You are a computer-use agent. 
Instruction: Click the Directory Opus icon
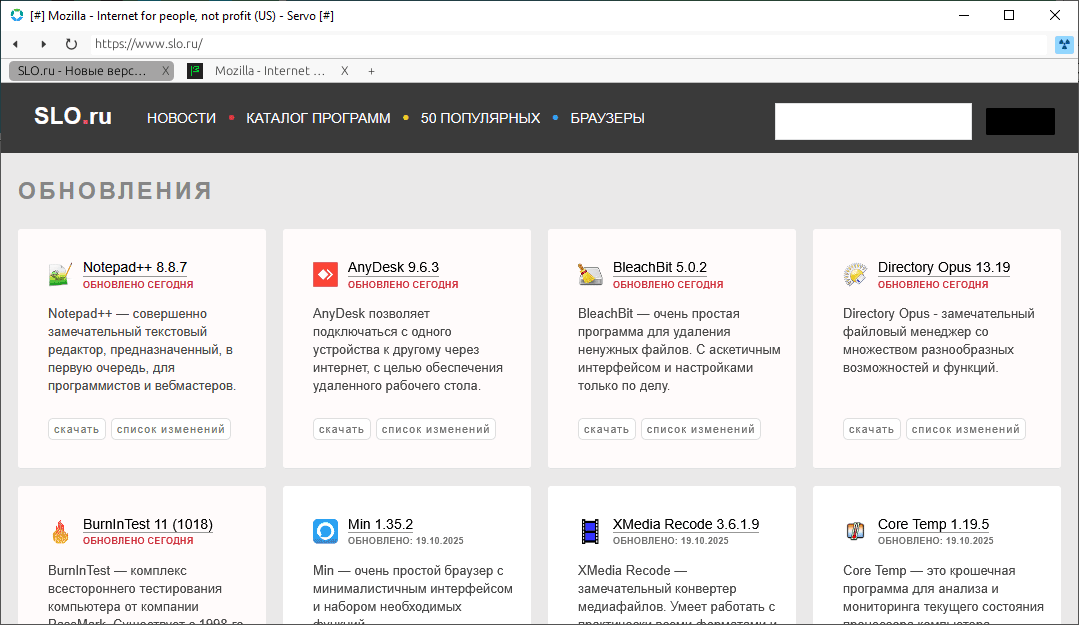pos(855,275)
